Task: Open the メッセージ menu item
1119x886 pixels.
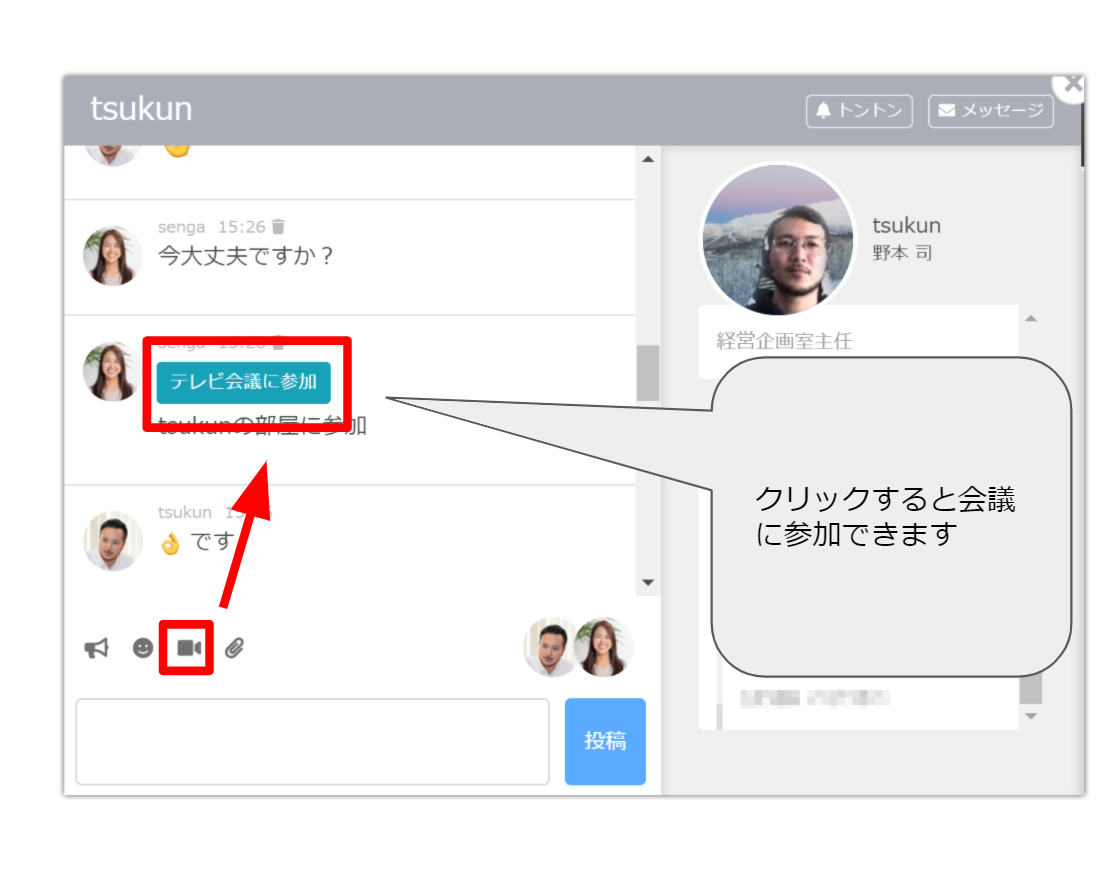Action: (x=991, y=111)
